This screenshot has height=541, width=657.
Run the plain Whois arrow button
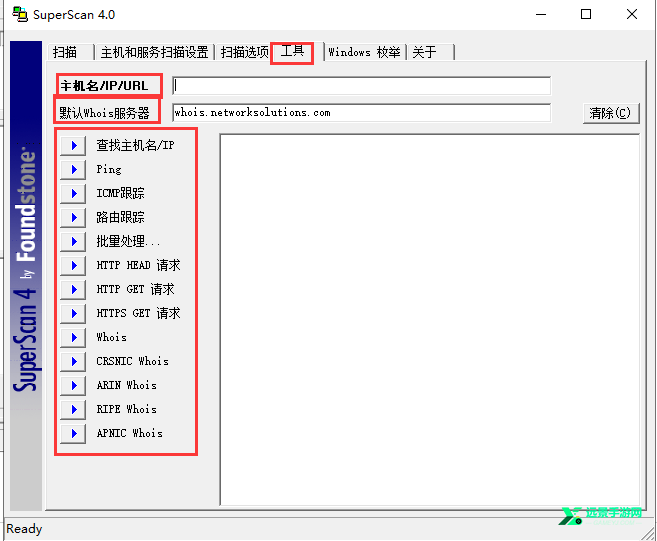73,337
